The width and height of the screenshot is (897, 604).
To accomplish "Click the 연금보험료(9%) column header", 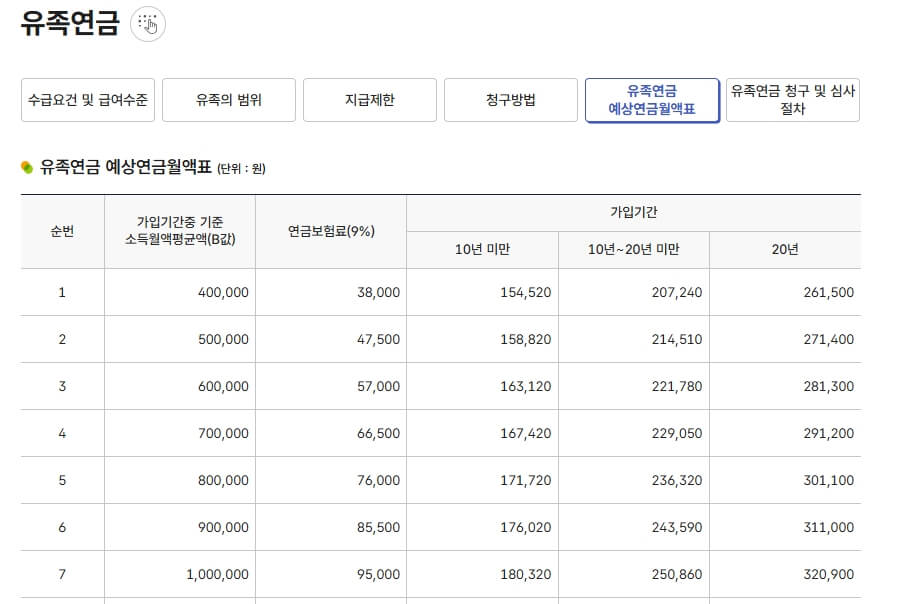I will tap(332, 229).
